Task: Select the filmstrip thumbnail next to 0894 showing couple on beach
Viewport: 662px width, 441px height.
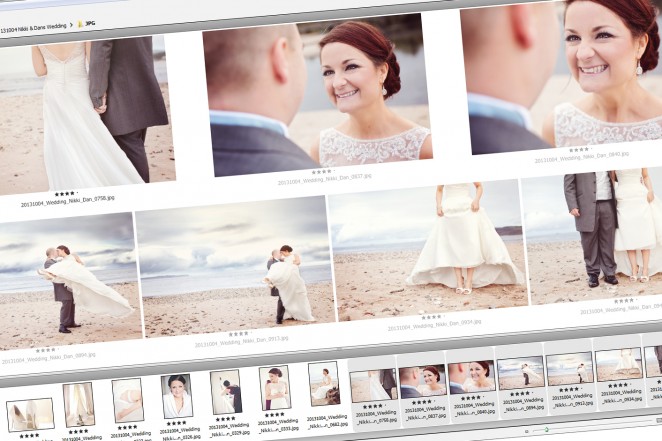Action: point(570,368)
